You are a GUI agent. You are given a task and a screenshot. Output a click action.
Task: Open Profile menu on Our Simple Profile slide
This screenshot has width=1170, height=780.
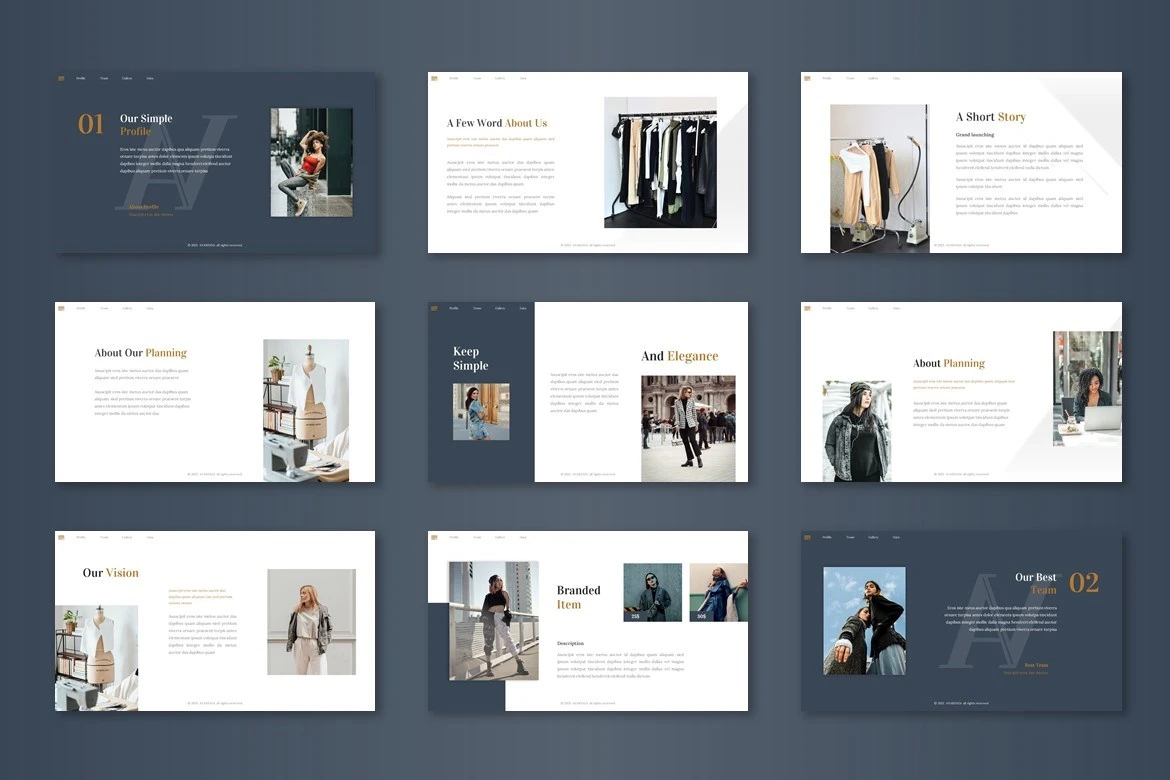point(81,78)
